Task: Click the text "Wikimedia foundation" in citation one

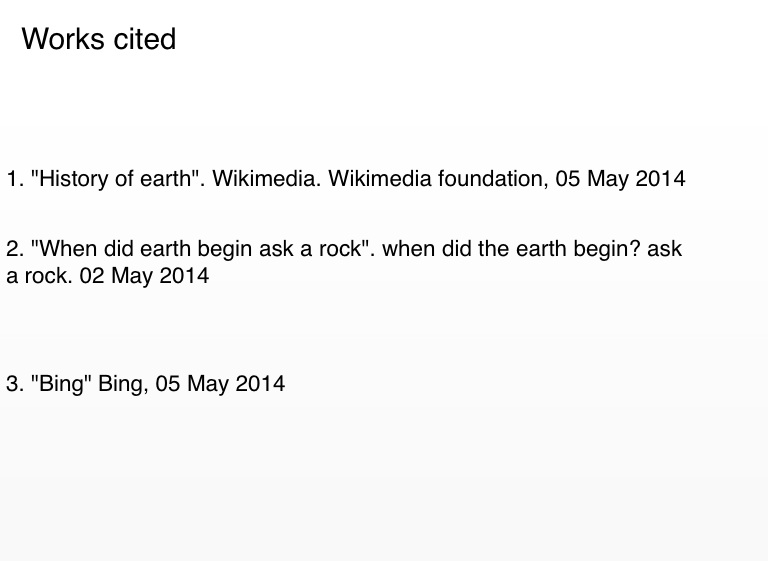Action: 436,179
